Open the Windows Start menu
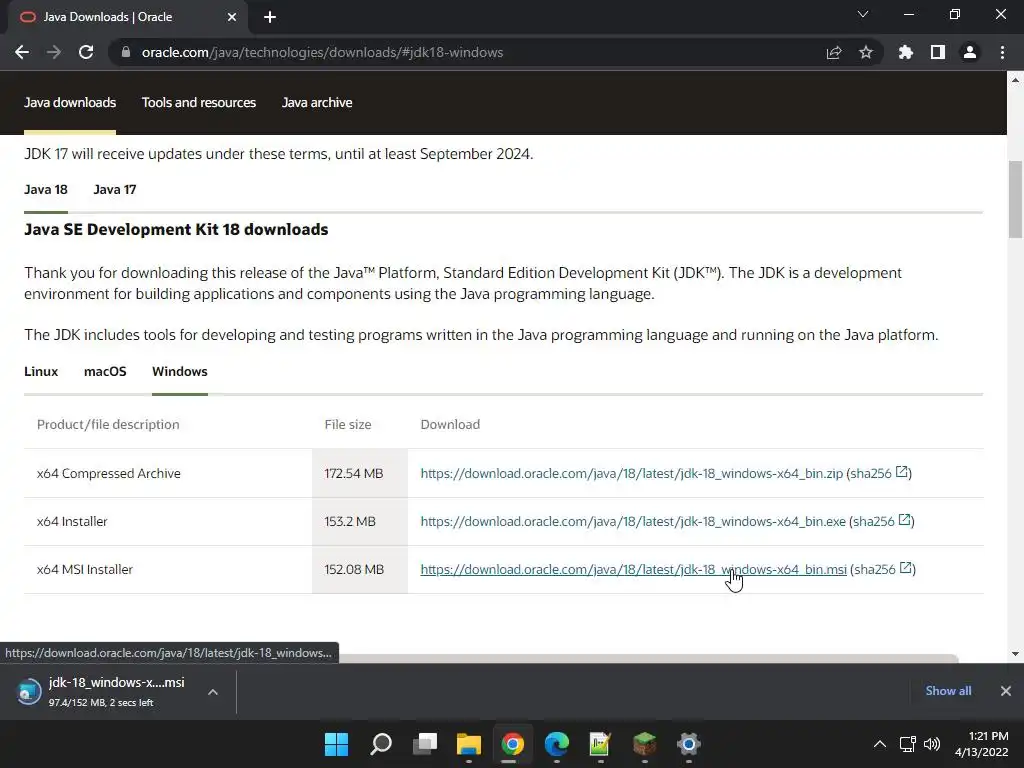The height and width of the screenshot is (768, 1024). (x=336, y=744)
